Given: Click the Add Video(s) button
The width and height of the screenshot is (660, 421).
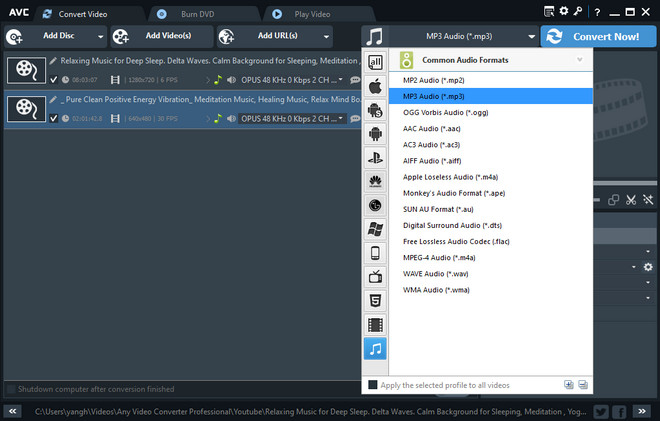Looking at the screenshot, I should pyautogui.click(x=162, y=37).
